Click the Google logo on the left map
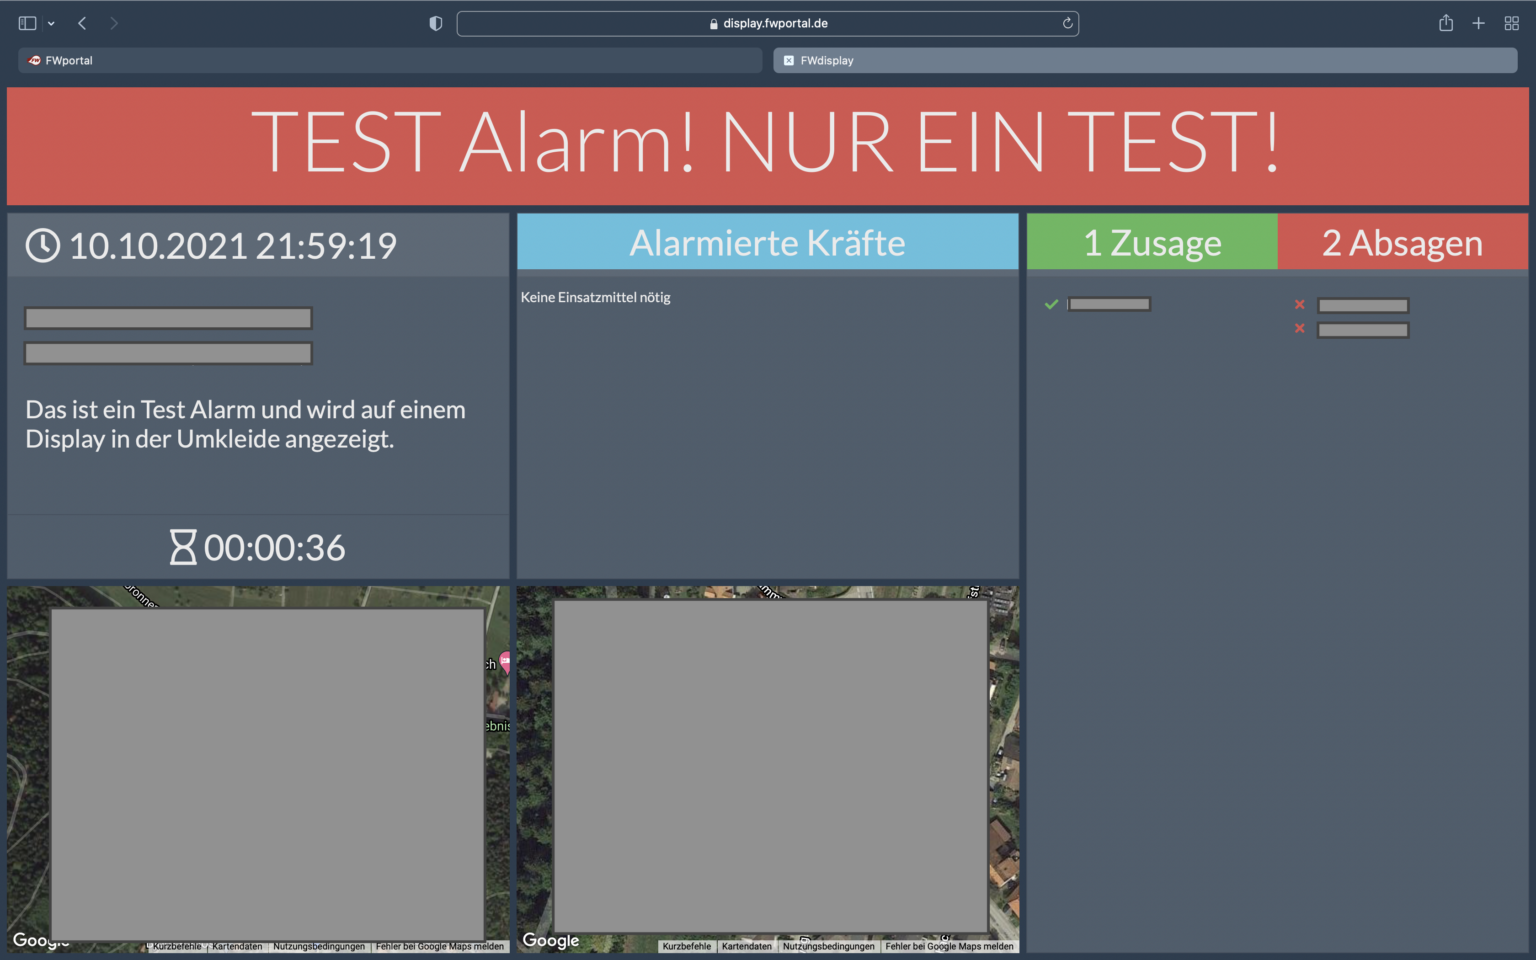1536x960 pixels. pyautogui.click(x=40, y=940)
